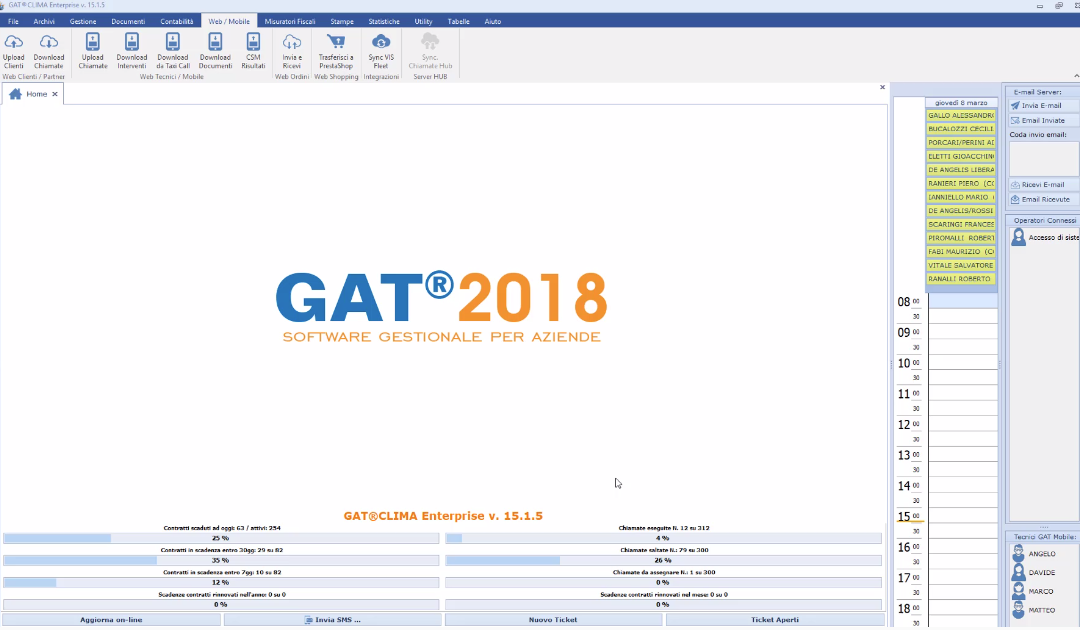This screenshot has width=1080, height=630.
Task: Select technician ANGELO in GAT Mobile list
Action: [1041, 554]
